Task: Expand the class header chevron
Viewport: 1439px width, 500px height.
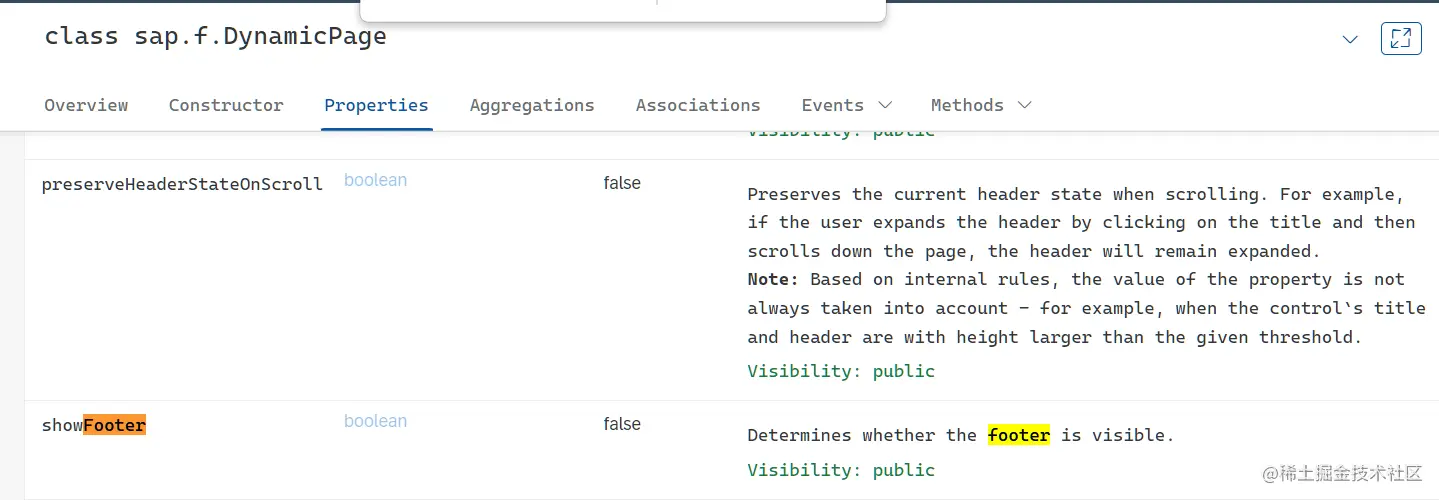Action: pos(1350,40)
